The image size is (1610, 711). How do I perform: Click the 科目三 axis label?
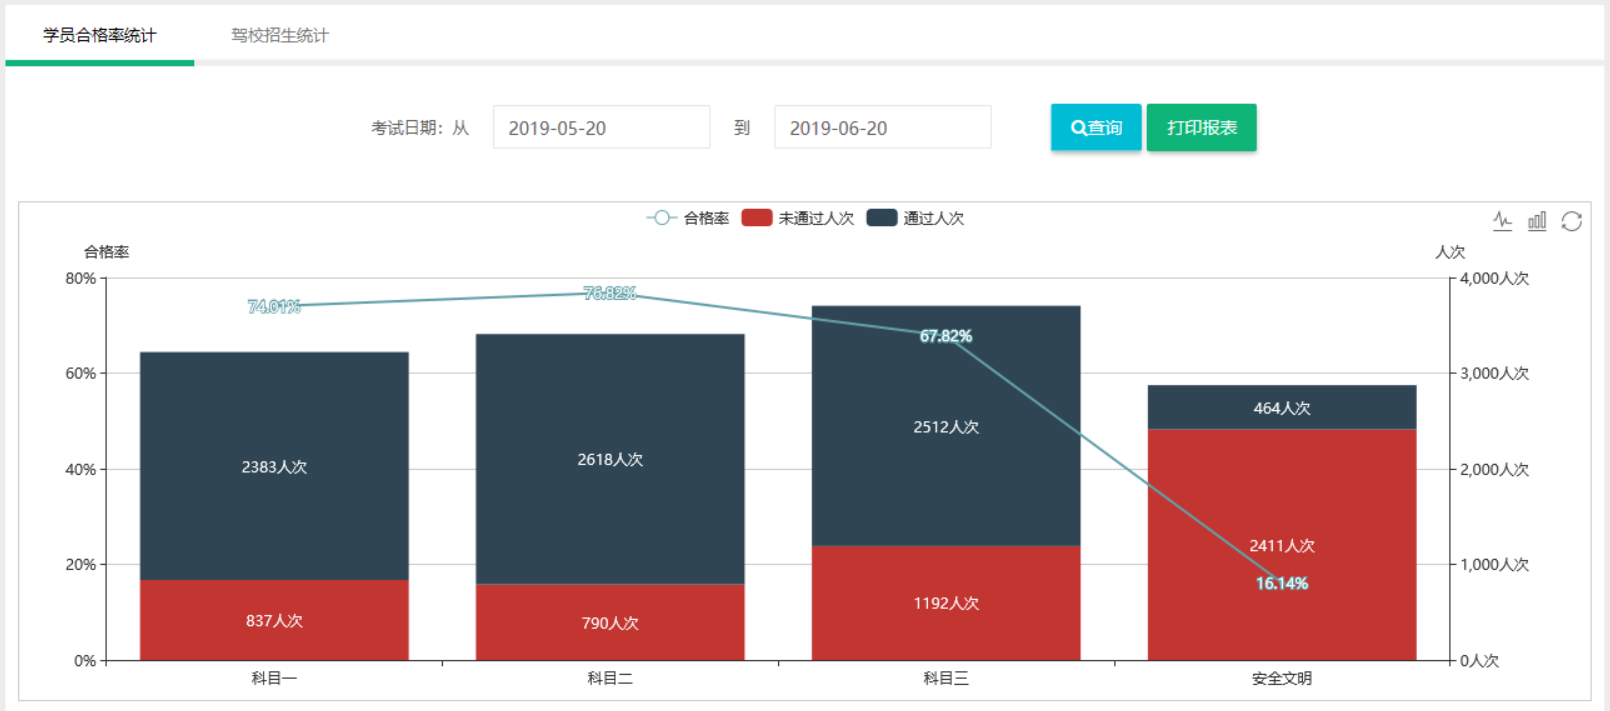click(x=946, y=678)
